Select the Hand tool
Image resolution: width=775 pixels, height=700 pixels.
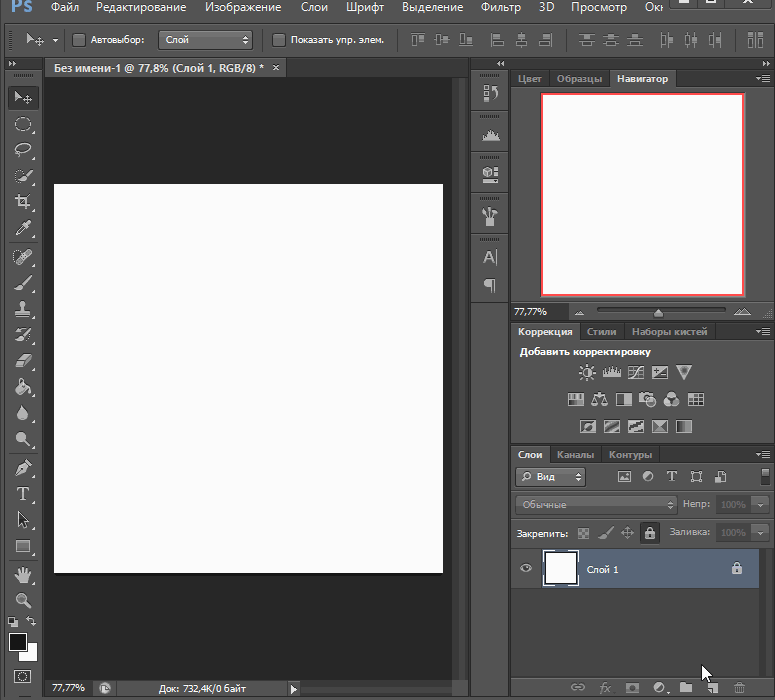(x=23, y=575)
